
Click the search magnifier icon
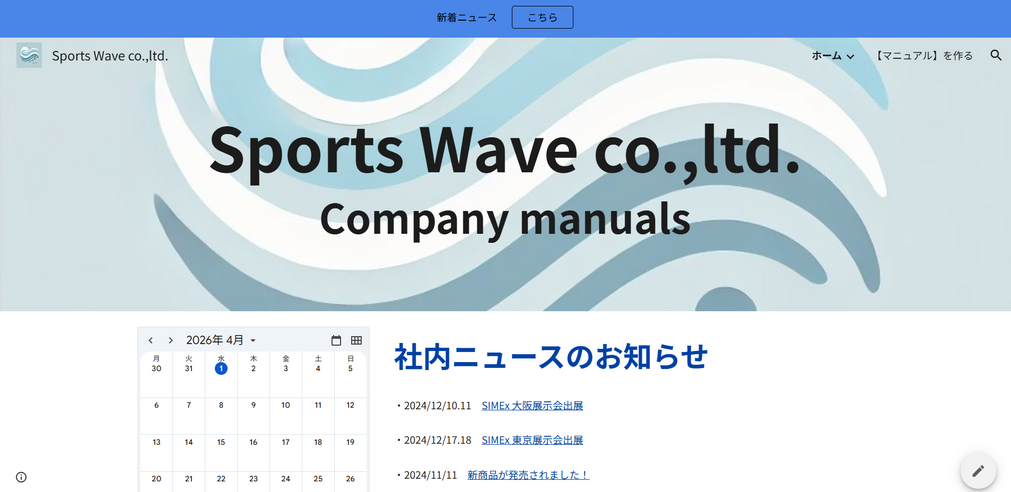point(995,56)
